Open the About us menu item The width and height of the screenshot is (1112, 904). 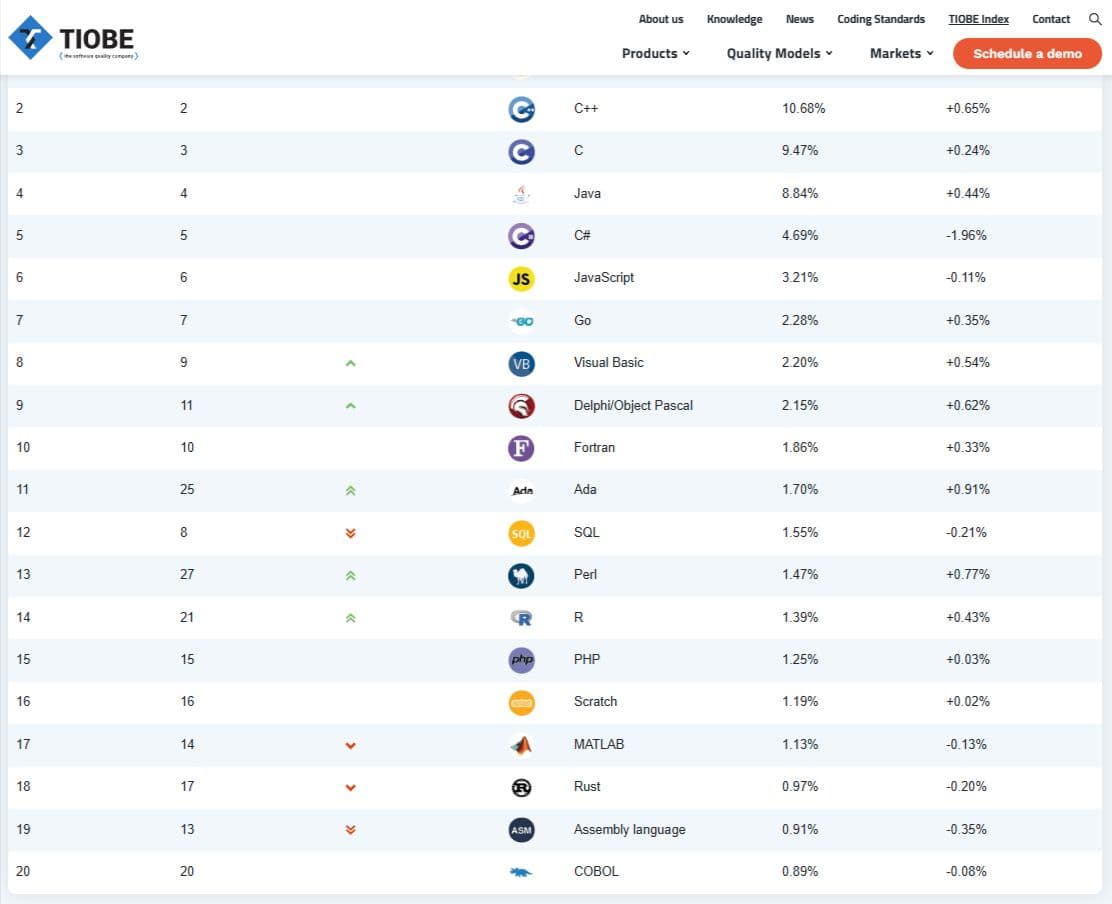point(661,19)
